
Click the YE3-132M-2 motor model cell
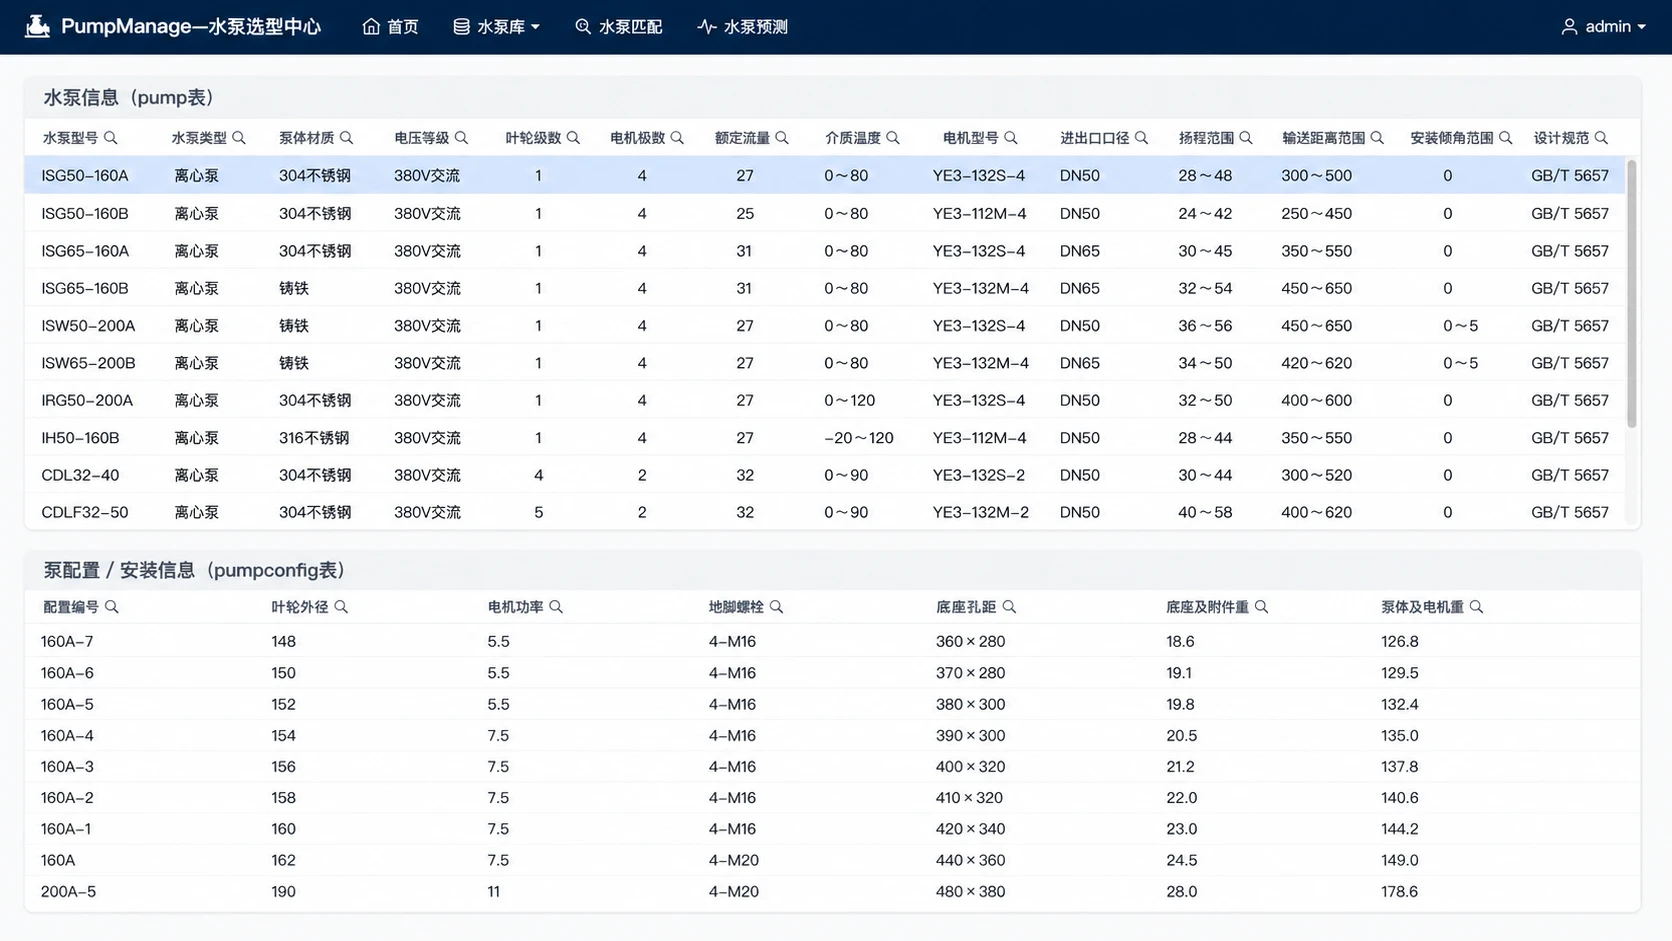[981, 512]
